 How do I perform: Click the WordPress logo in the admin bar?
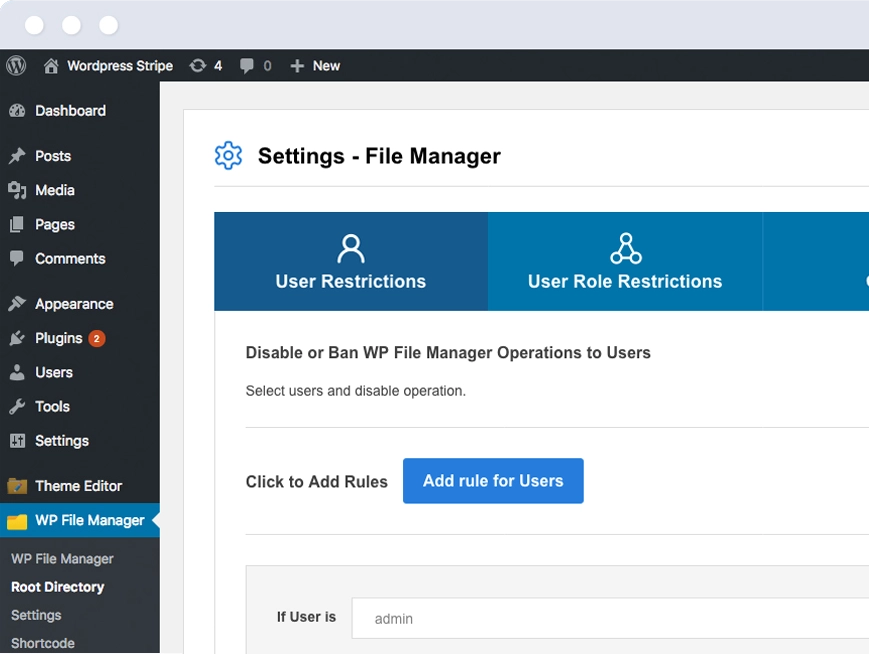pyautogui.click(x=16, y=65)
